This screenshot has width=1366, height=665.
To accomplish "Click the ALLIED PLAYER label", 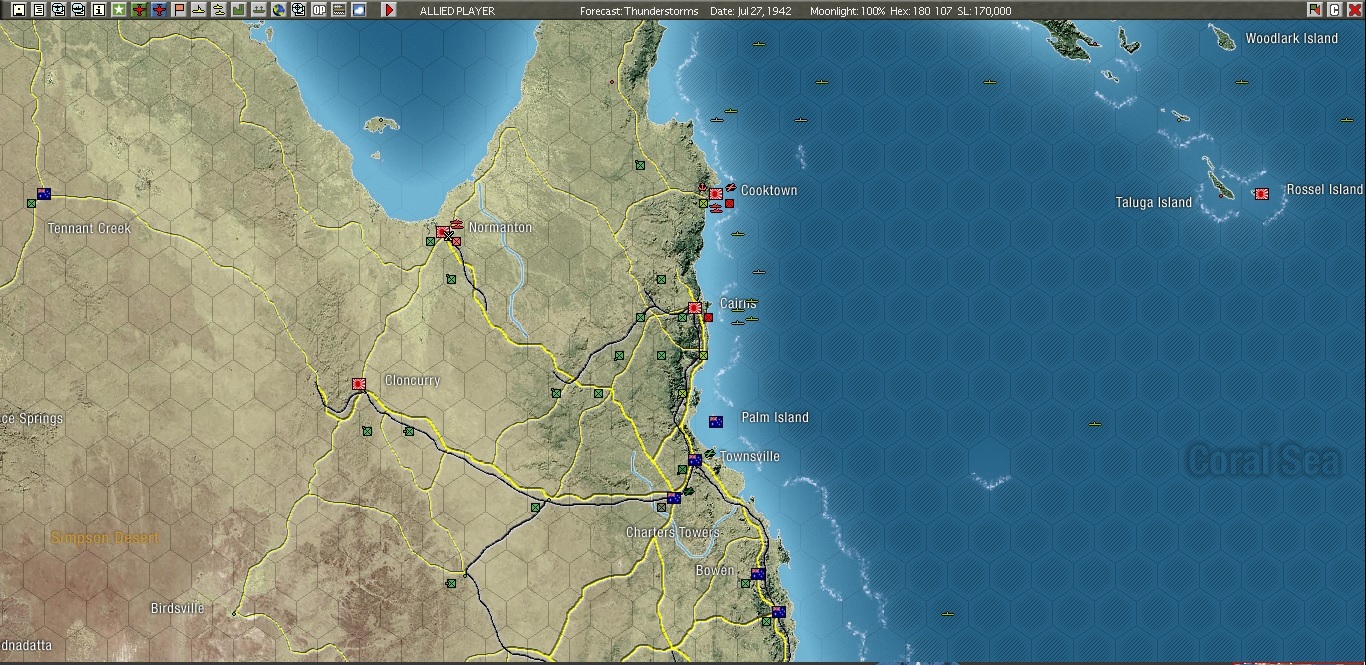I will 457,11.
